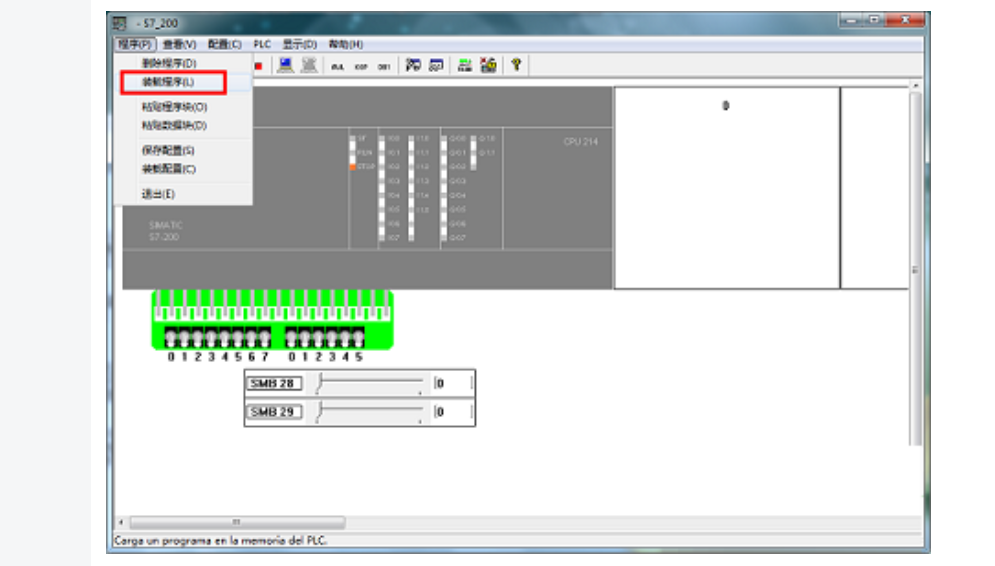Viewport: 995px width, 566px height.
Task: Click the horizontal scrollbar left arrow
Action: (121, 522)
